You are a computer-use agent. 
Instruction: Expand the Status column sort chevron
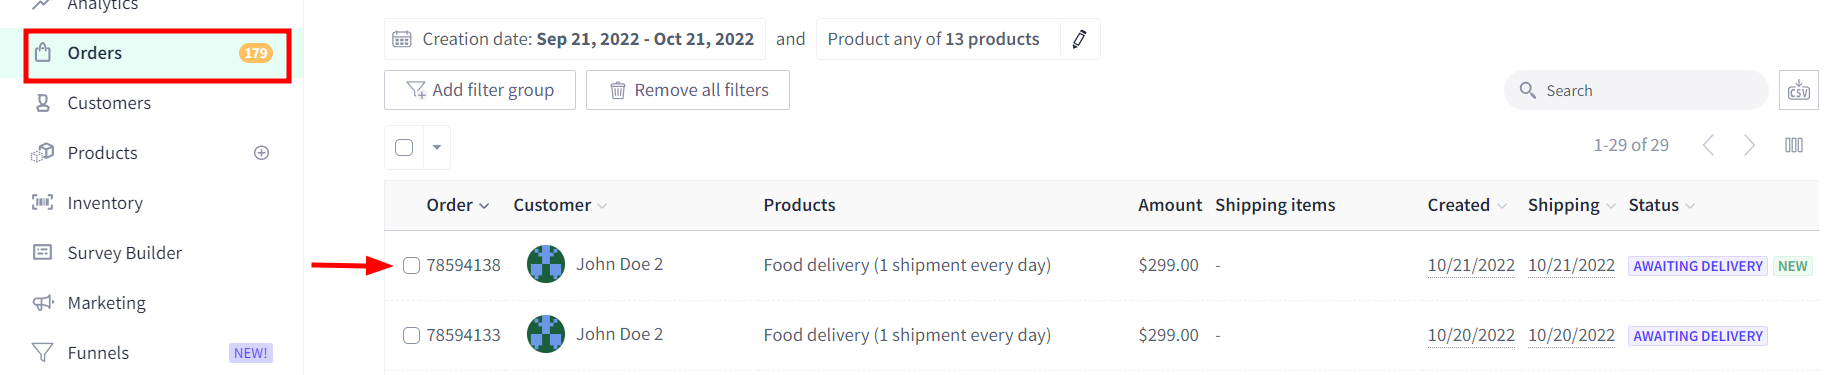click(1690, 206)
